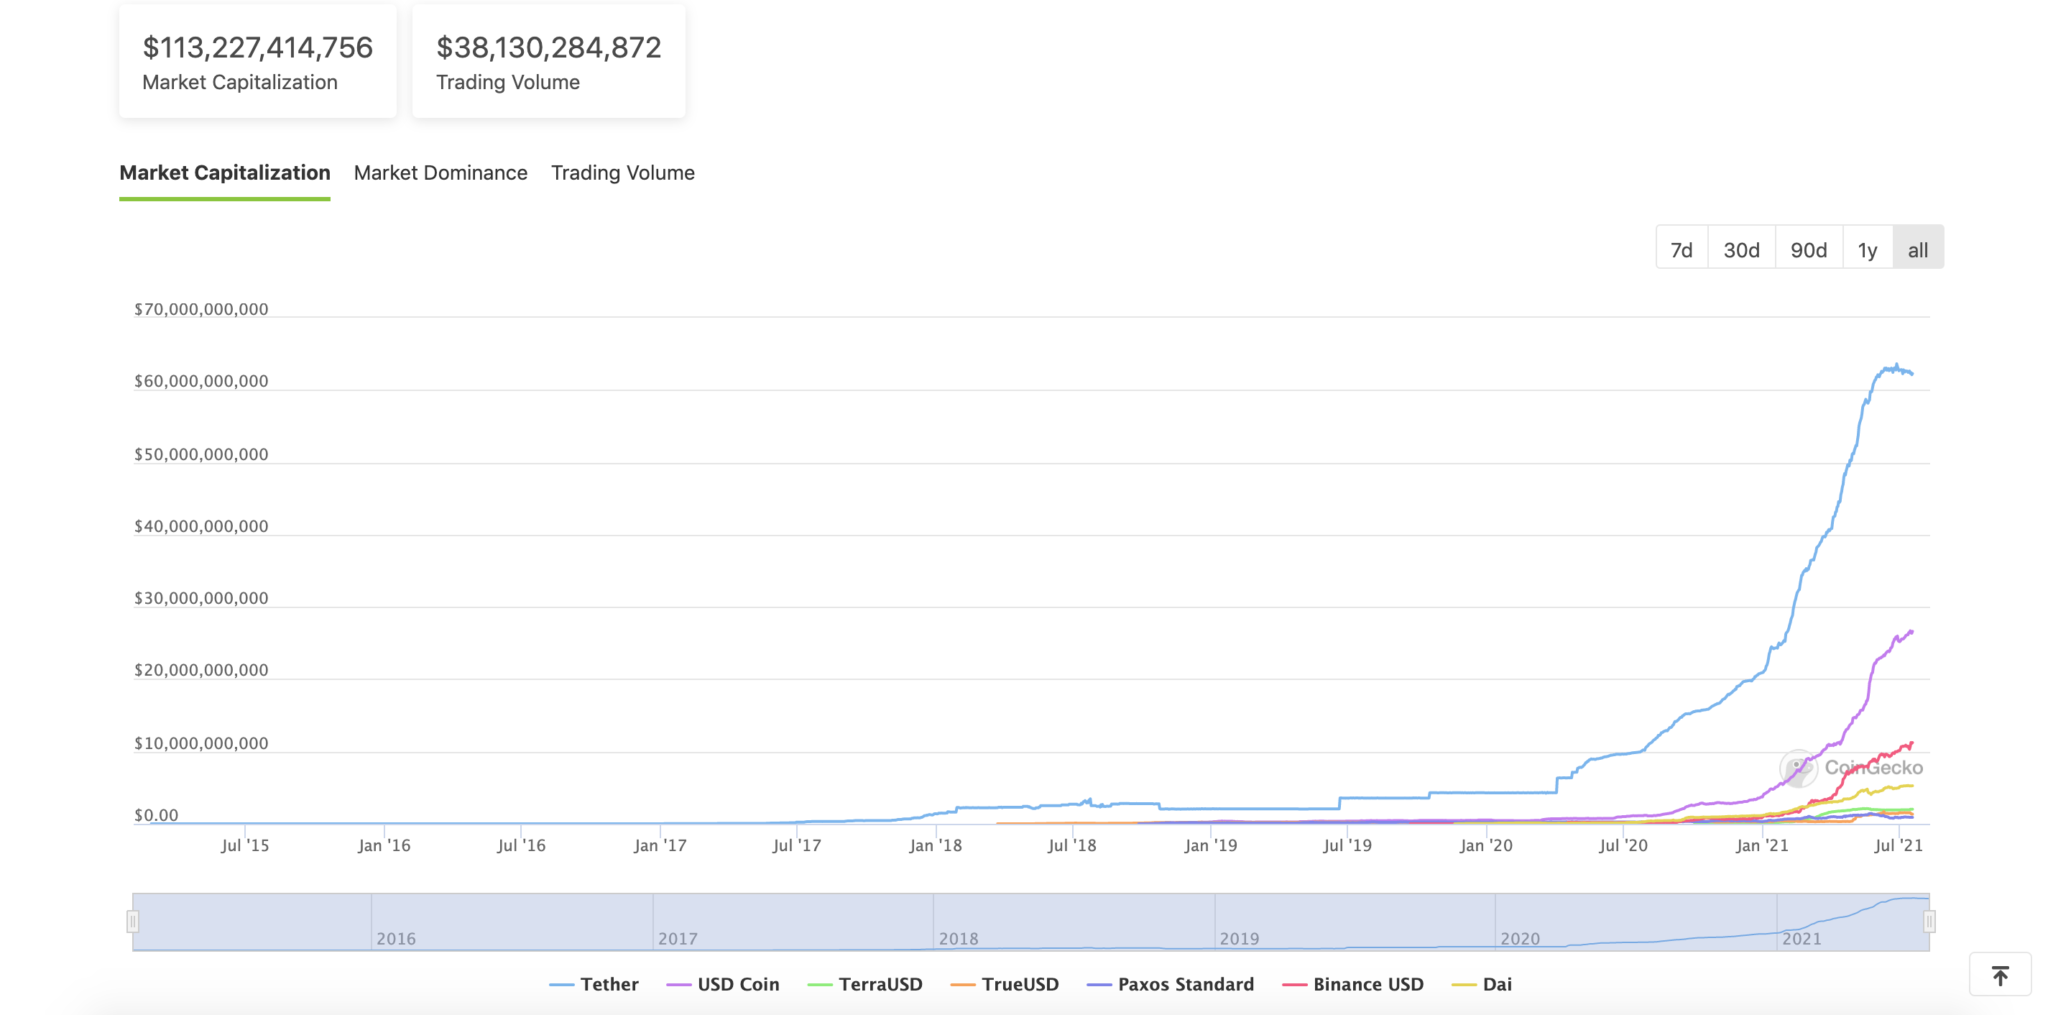Select the 90d time range
2048x1015 pixels.
pos(1809,248)
